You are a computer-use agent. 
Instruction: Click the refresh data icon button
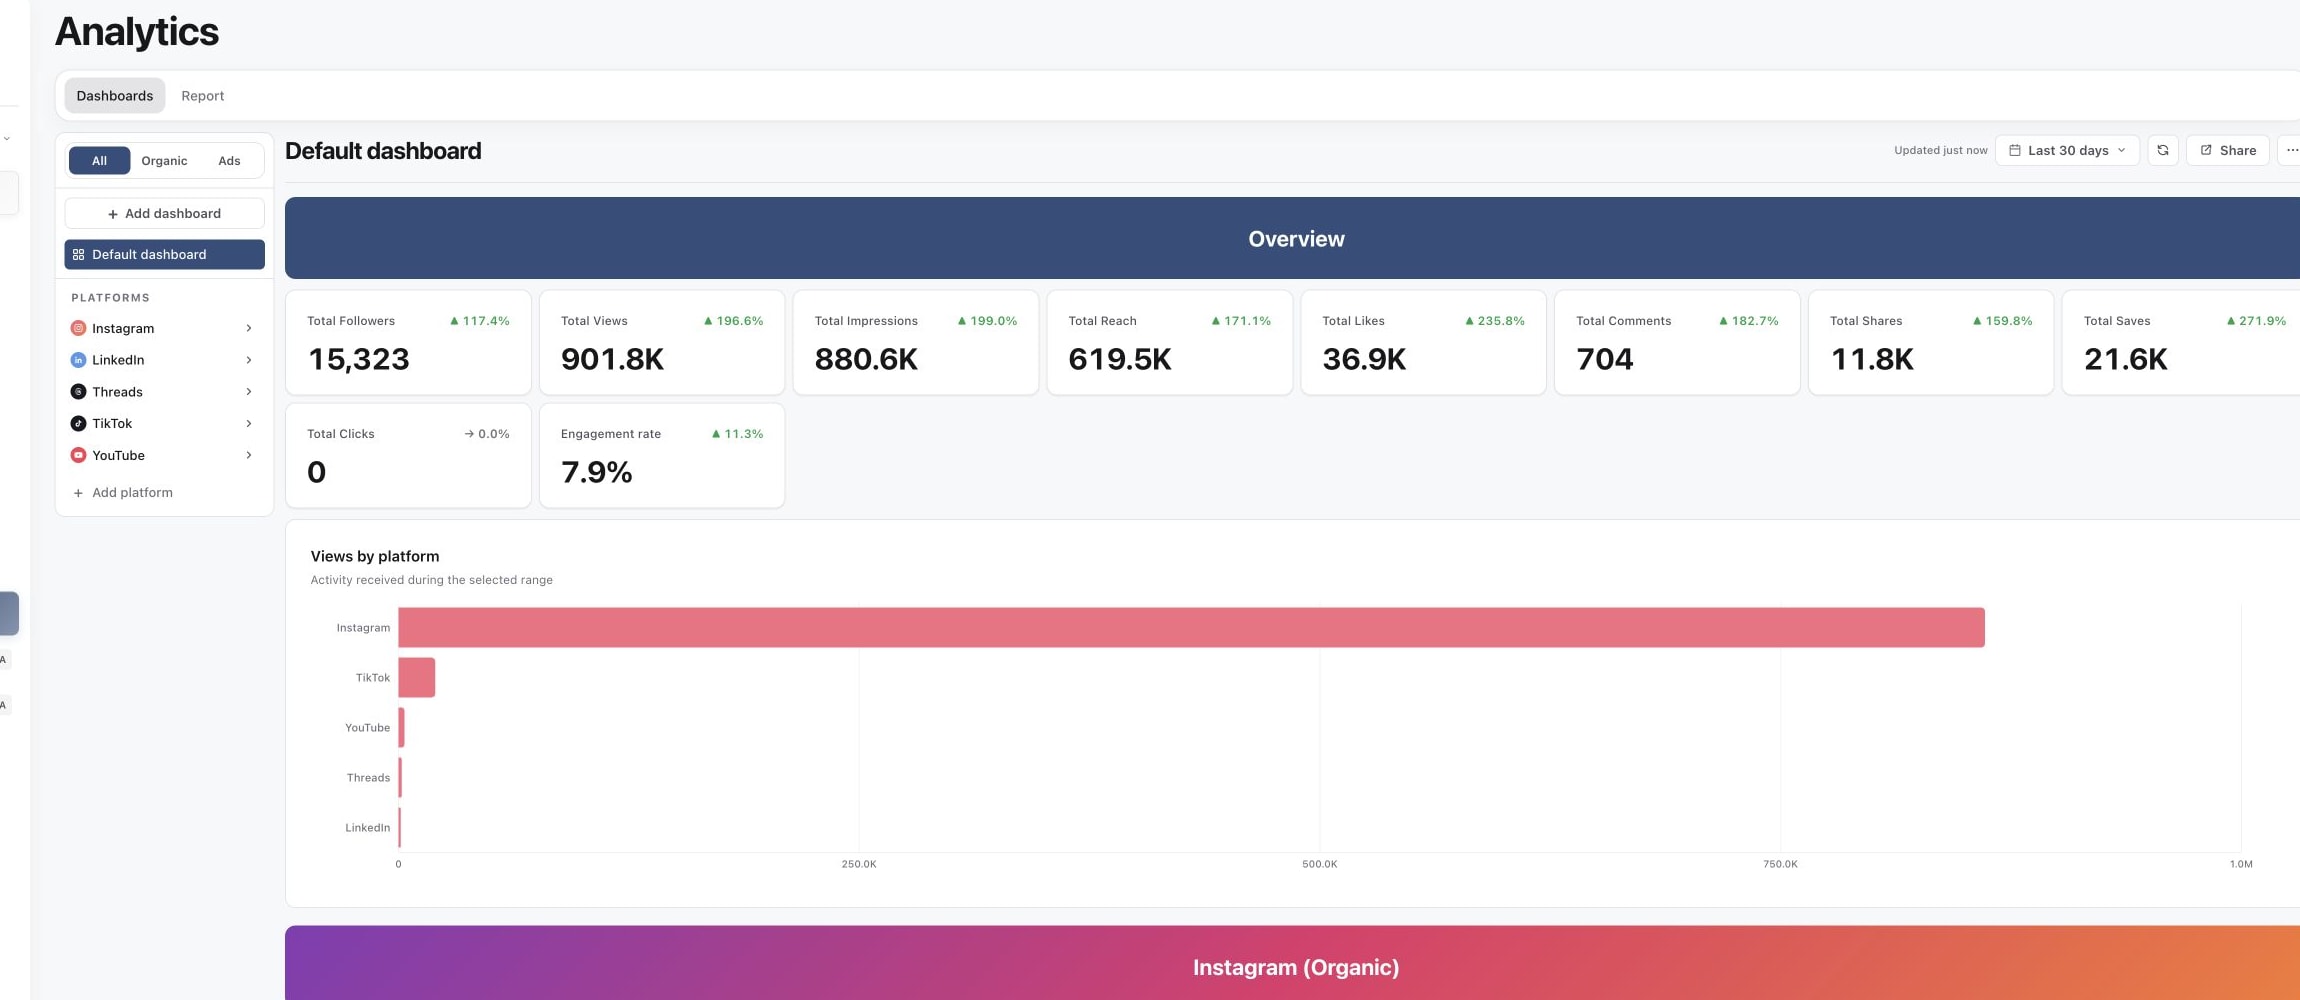(2162, 150)
